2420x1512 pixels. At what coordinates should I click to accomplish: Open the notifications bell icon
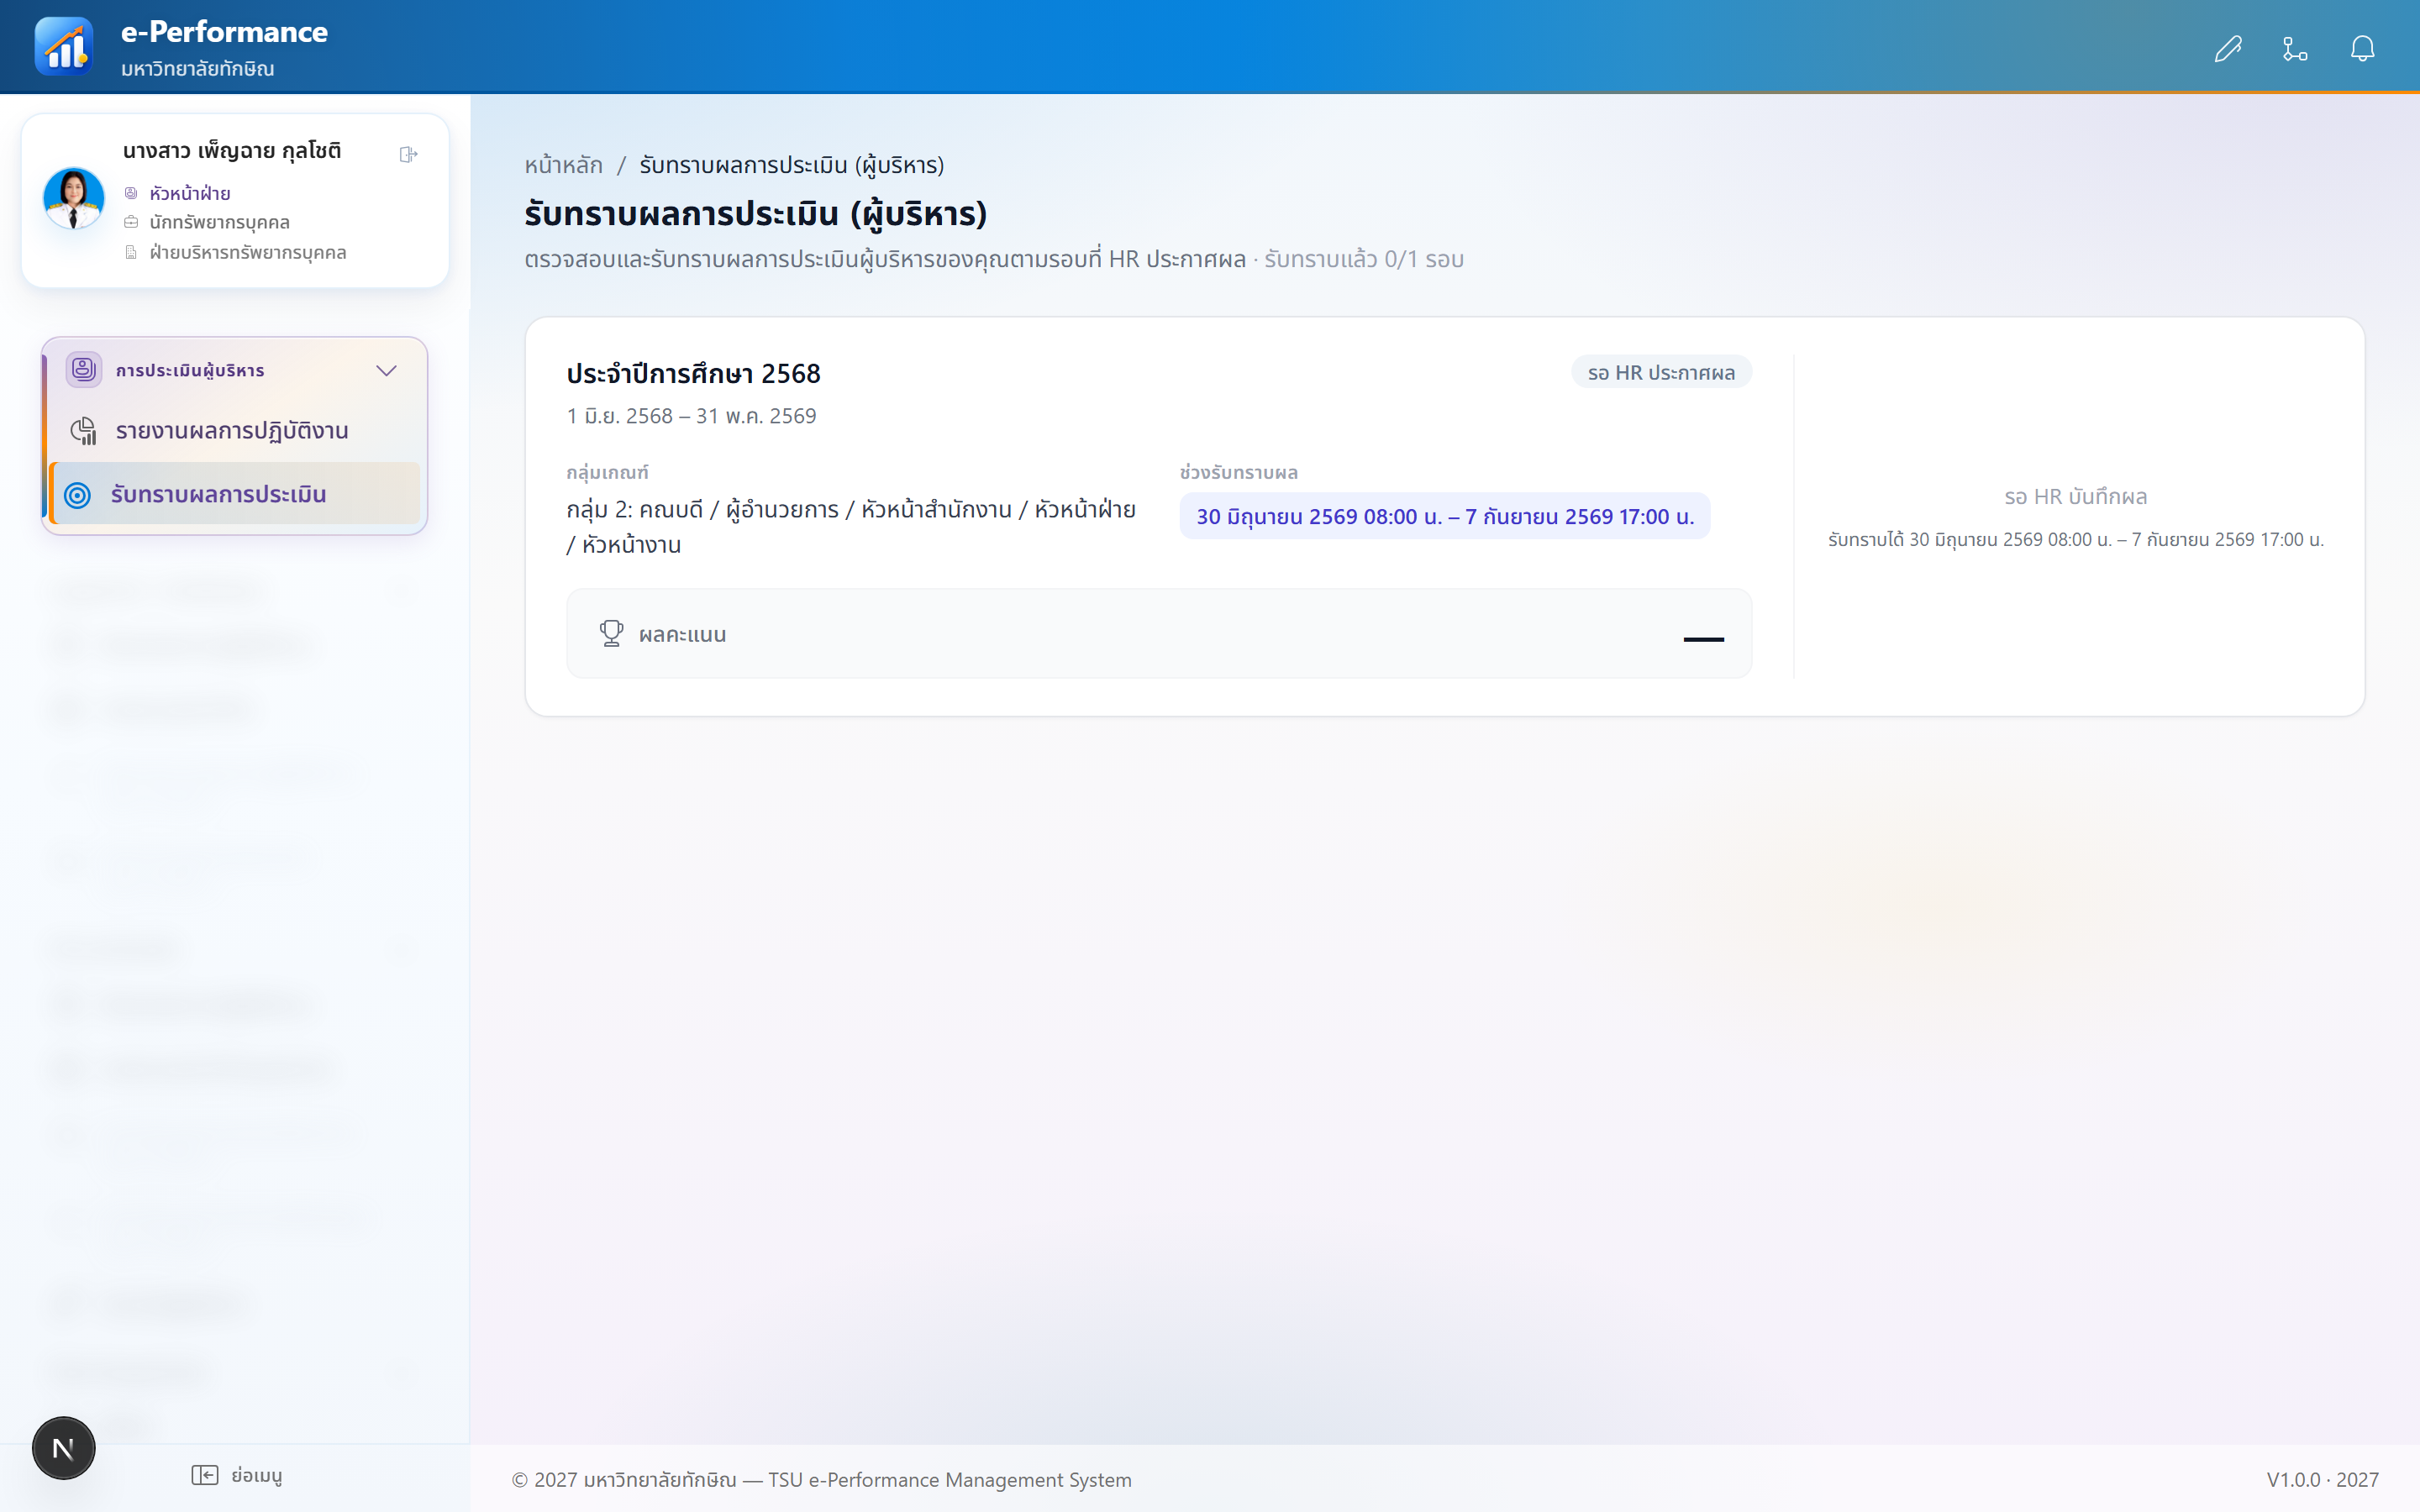point(2363,48)
